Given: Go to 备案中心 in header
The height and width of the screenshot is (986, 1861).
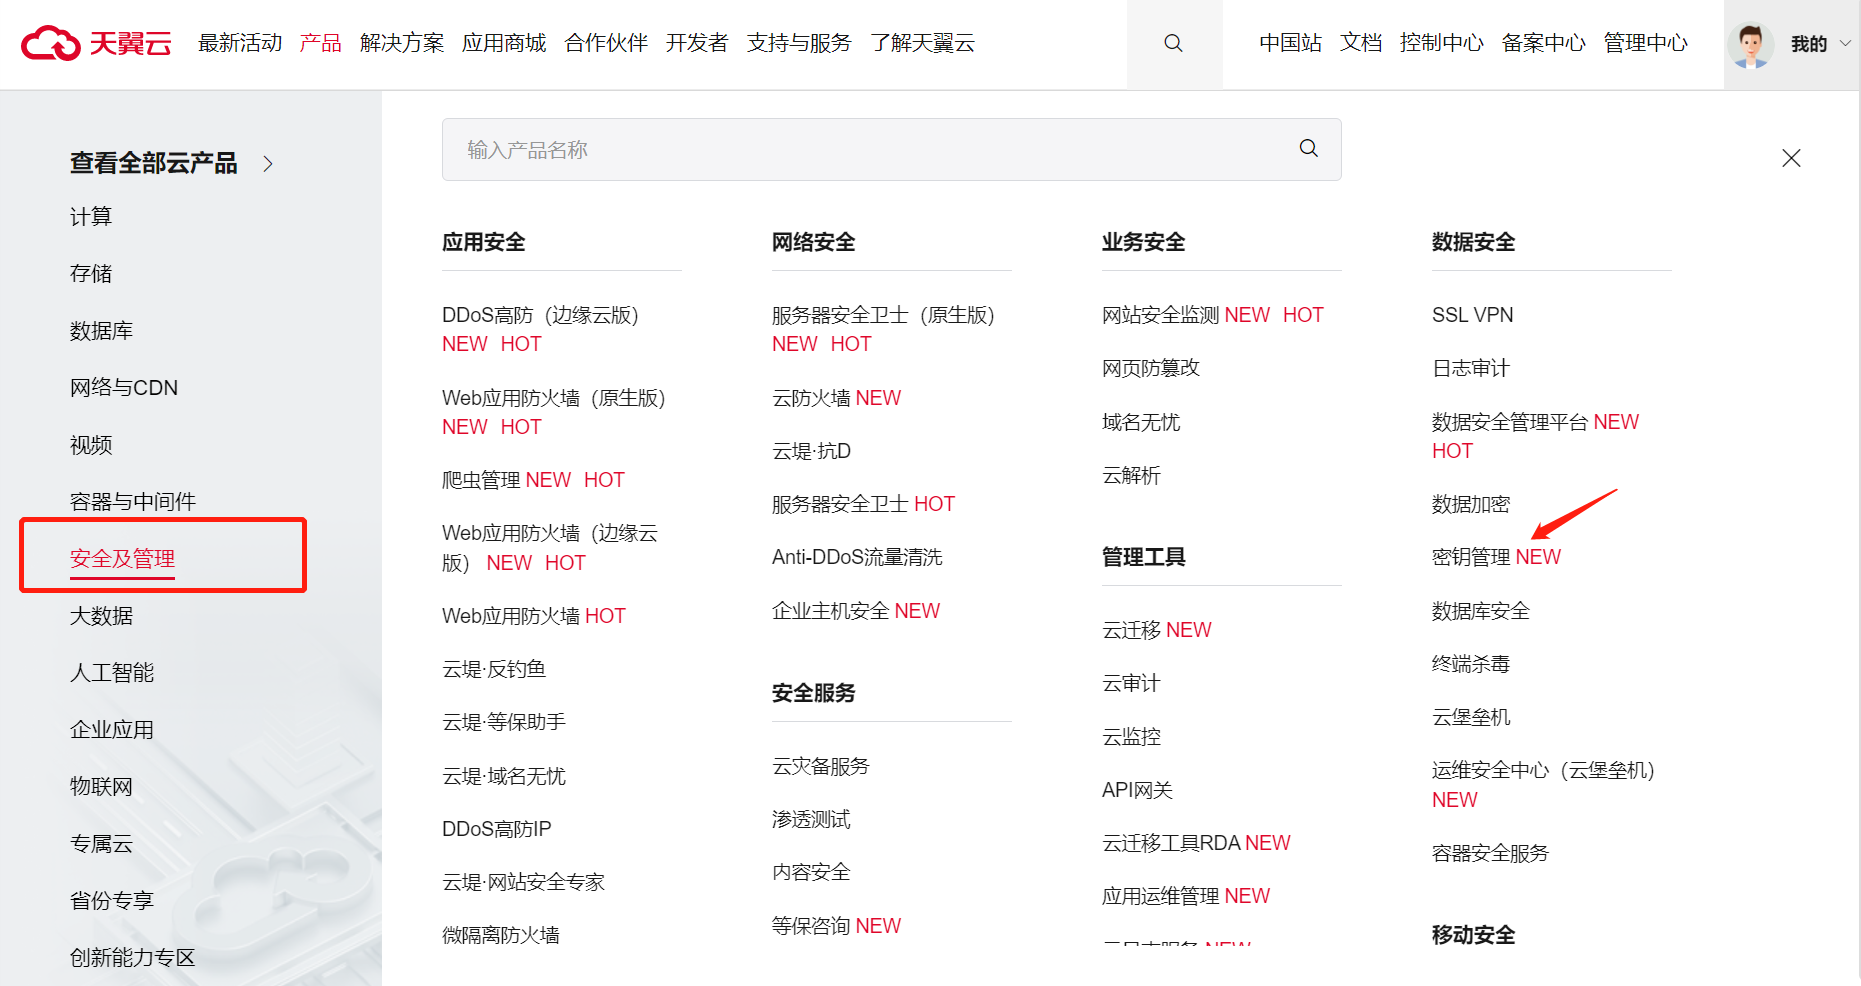Looking at the screenshot, I should (1543, 43).
